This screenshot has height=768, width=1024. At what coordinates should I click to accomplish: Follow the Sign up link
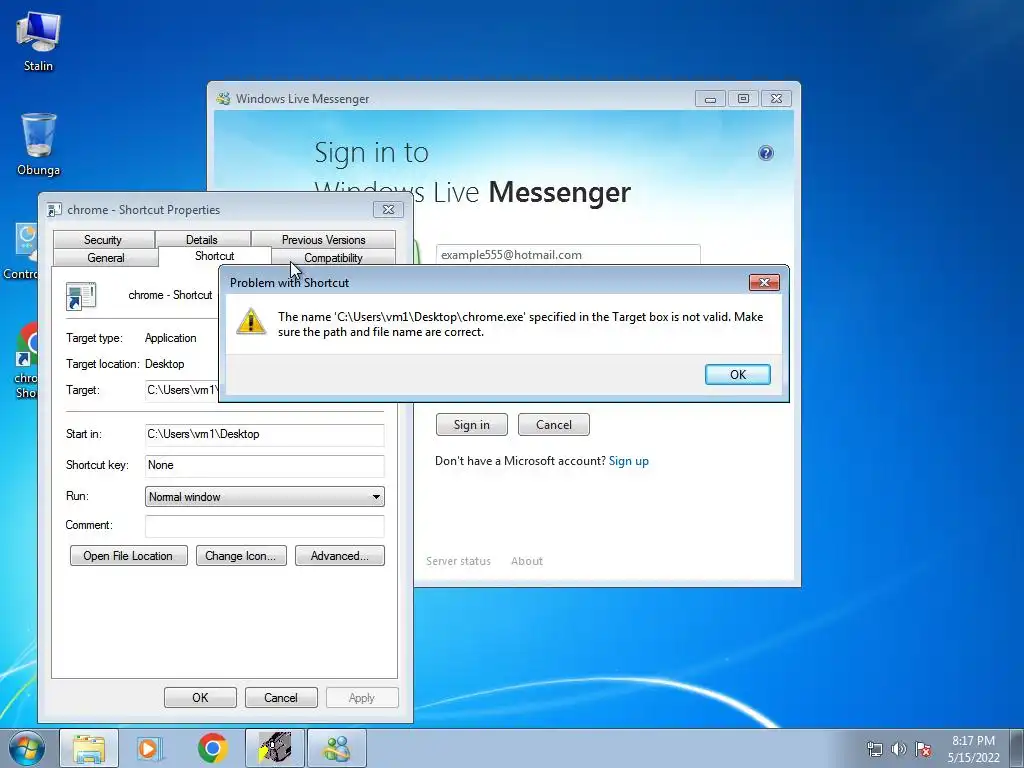point(628,461)
